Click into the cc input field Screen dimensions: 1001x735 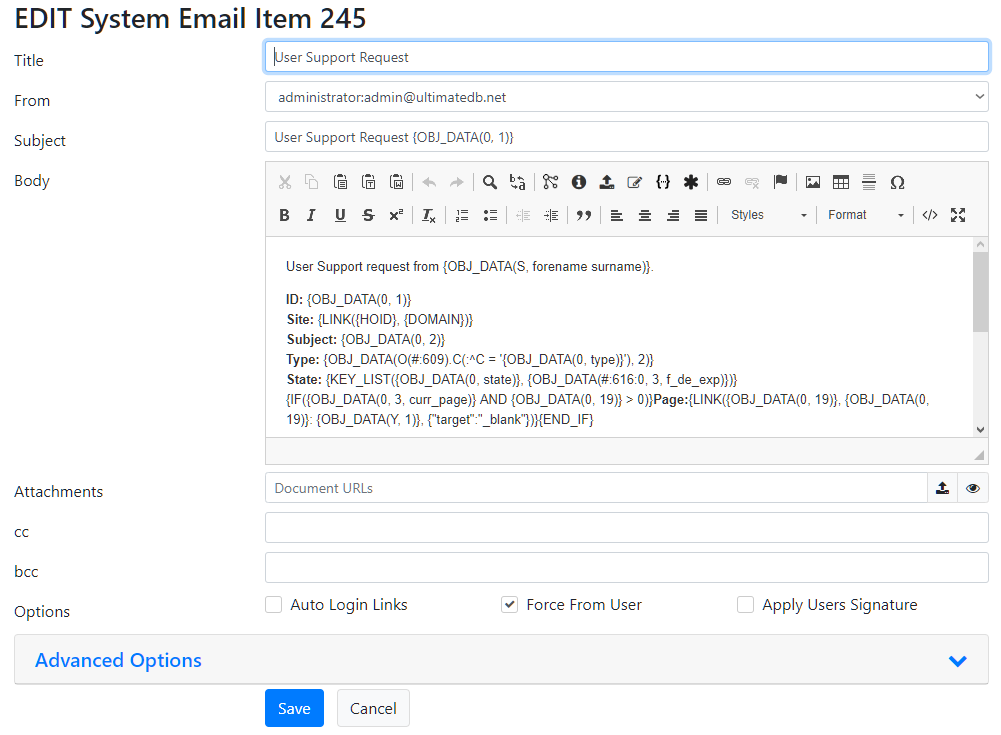click(x=626, y=528)
